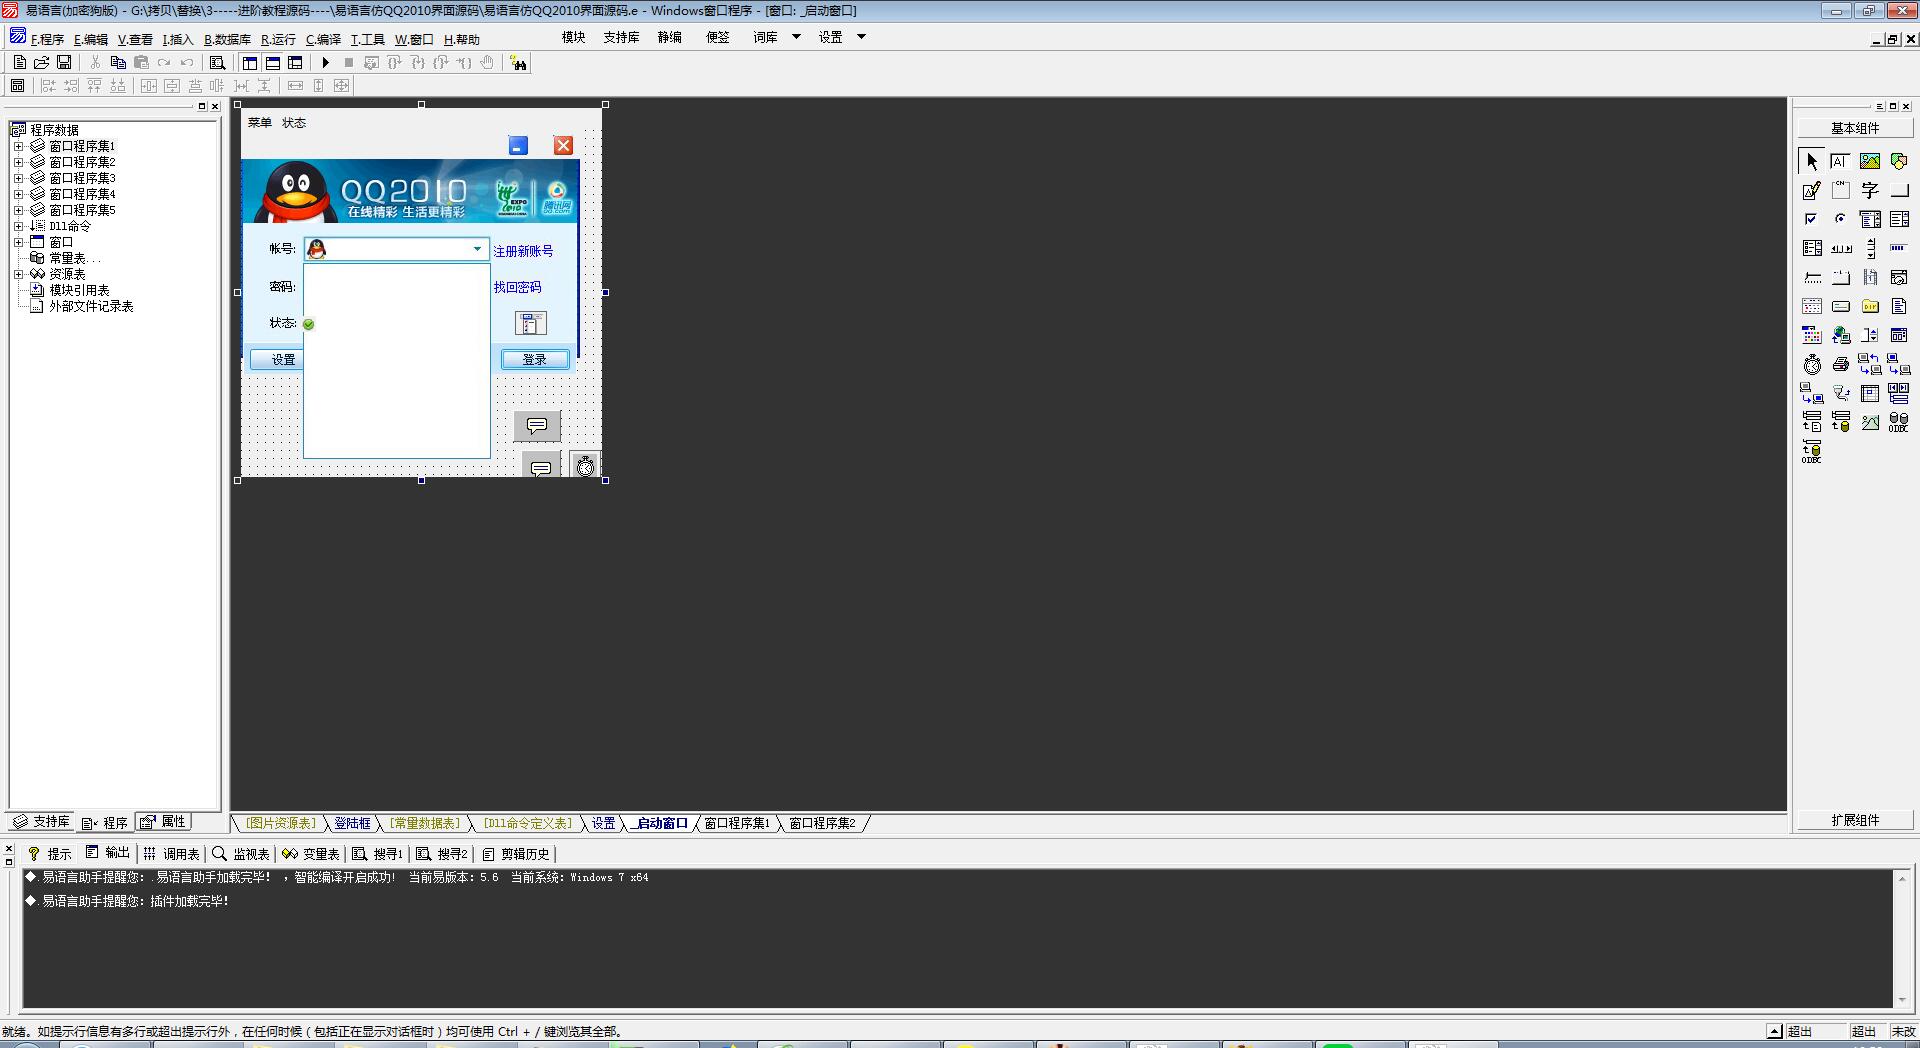Click the Open file toolbar icon
The width and height of the screenshot is (1920, 1048).
click(42, 62)
